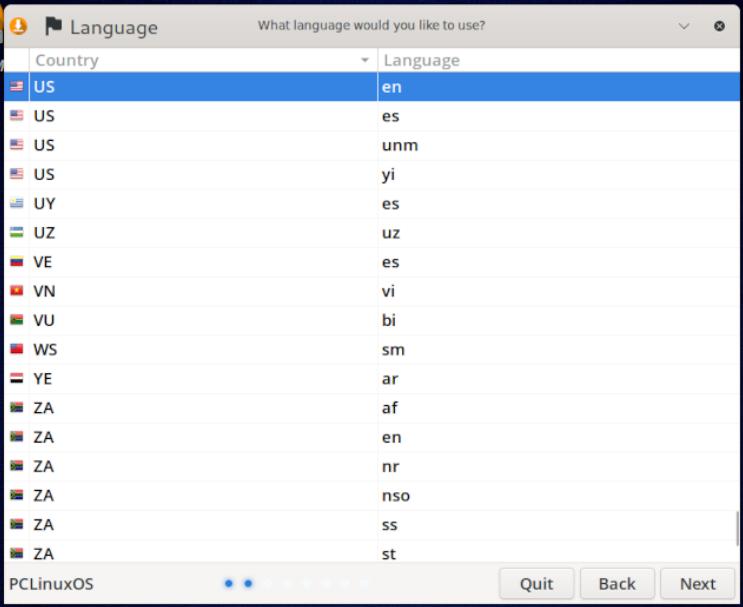Click the Vietnam flag icon

17,290
